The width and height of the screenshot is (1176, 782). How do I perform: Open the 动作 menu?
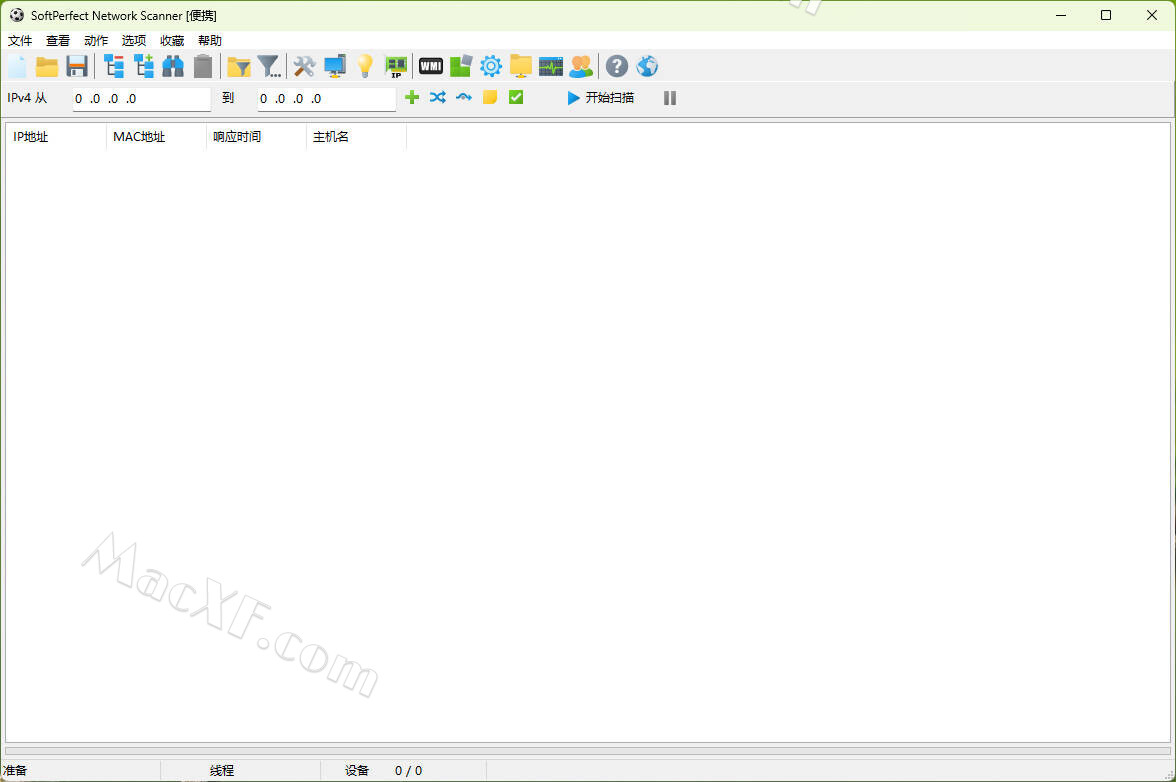coord(96,40)
